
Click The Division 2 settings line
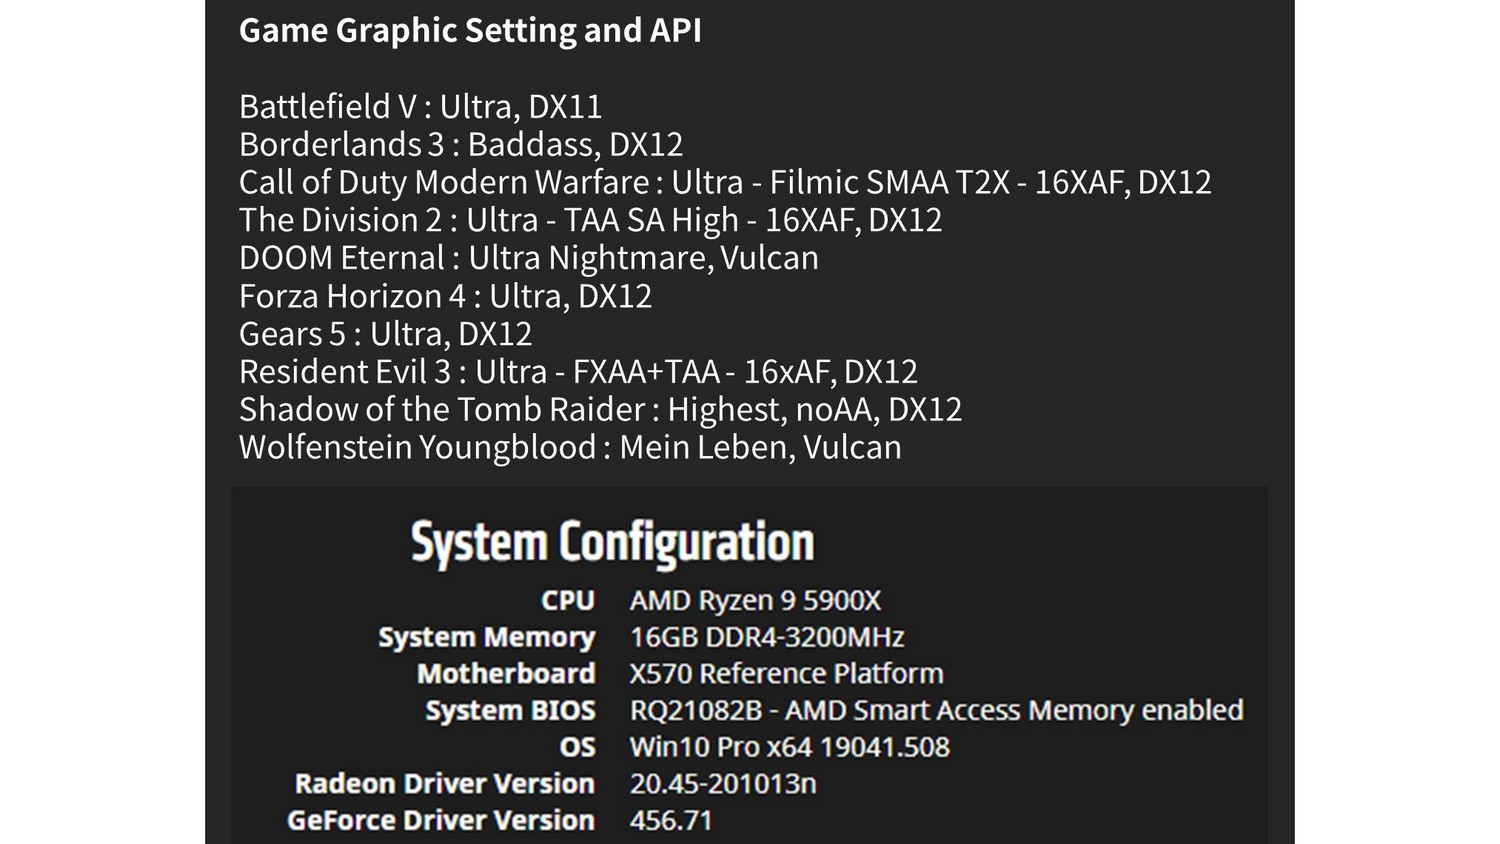click(x=590, y=221)
